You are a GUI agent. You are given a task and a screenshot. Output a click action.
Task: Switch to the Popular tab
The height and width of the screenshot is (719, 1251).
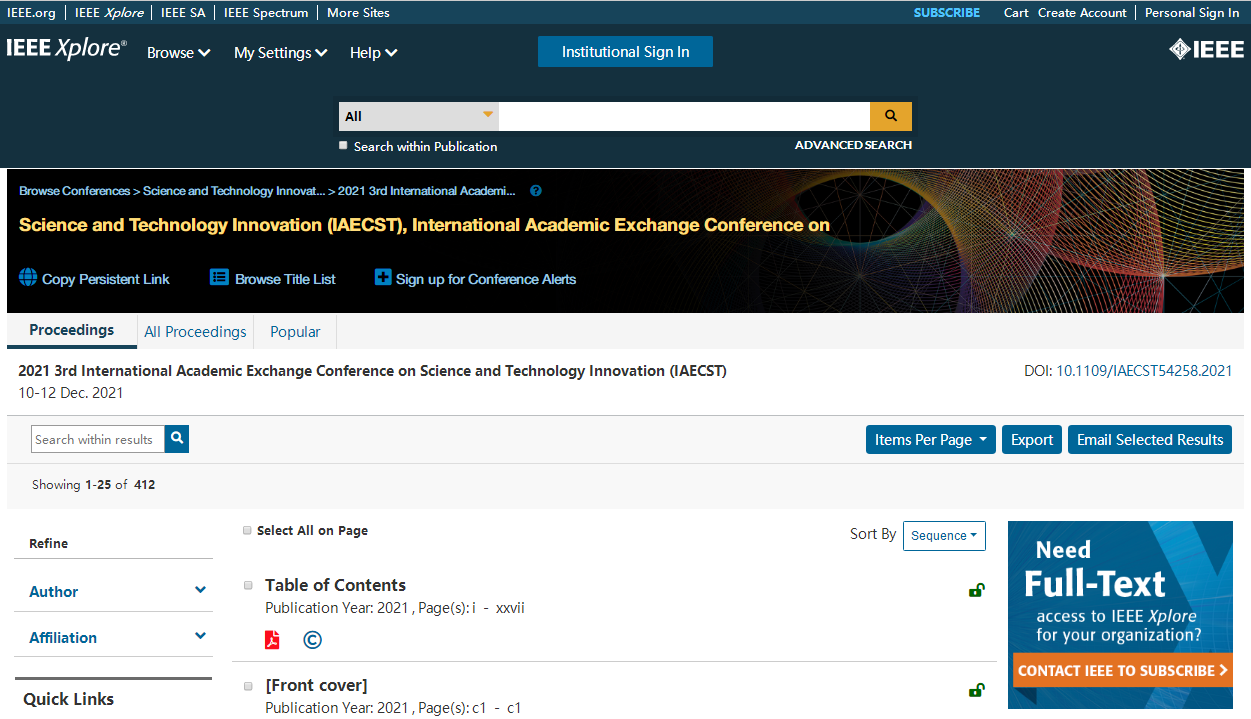295,332
